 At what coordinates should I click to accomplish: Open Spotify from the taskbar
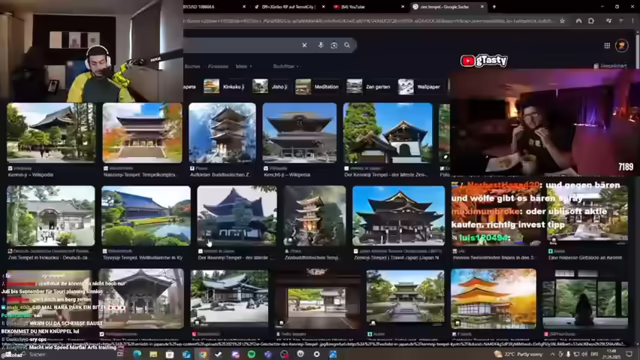click(x=251, y=354)
